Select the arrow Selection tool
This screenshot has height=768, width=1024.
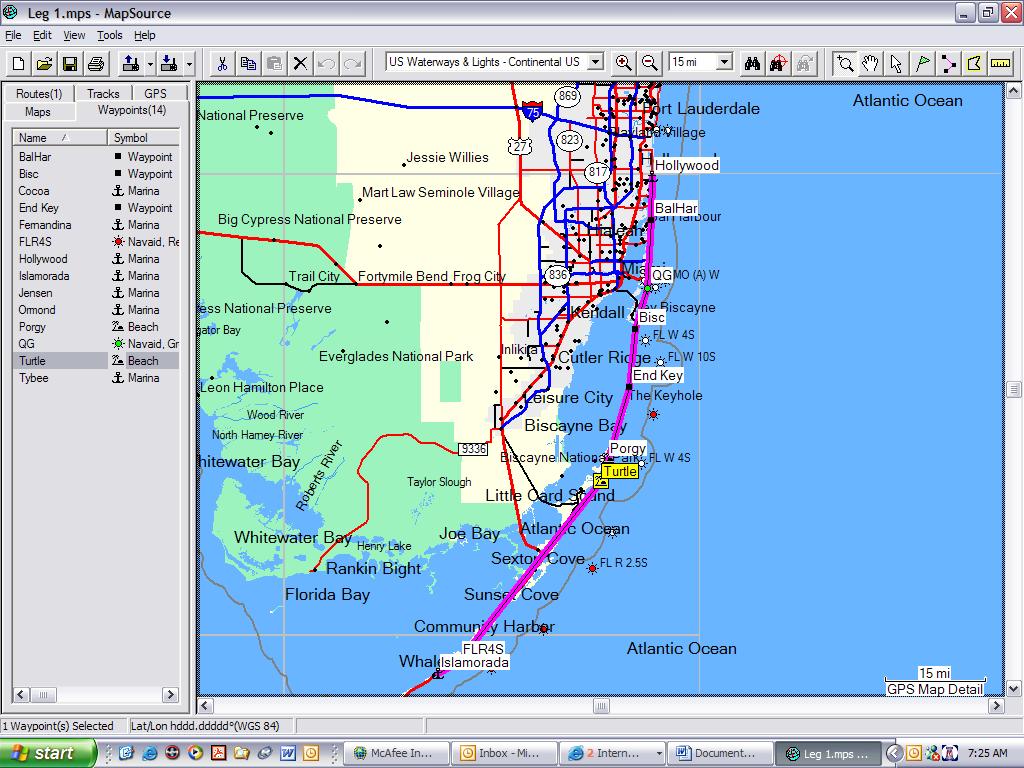(x=896, y=63)
